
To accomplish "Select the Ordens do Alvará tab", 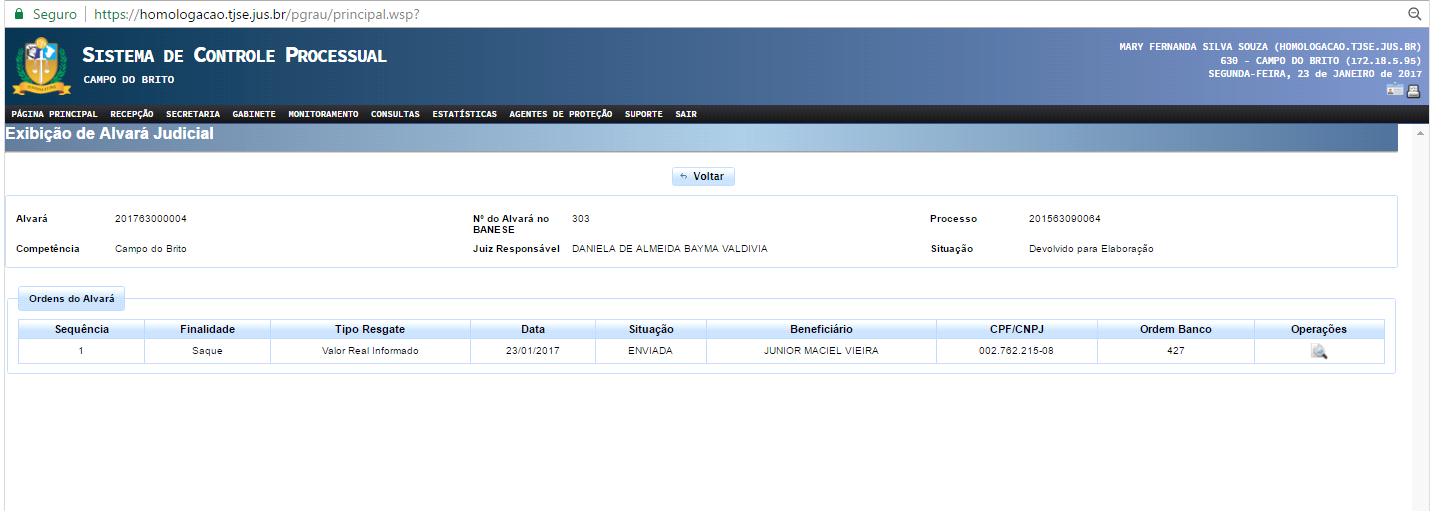I will pyautogui.click(x=71, y=298).
